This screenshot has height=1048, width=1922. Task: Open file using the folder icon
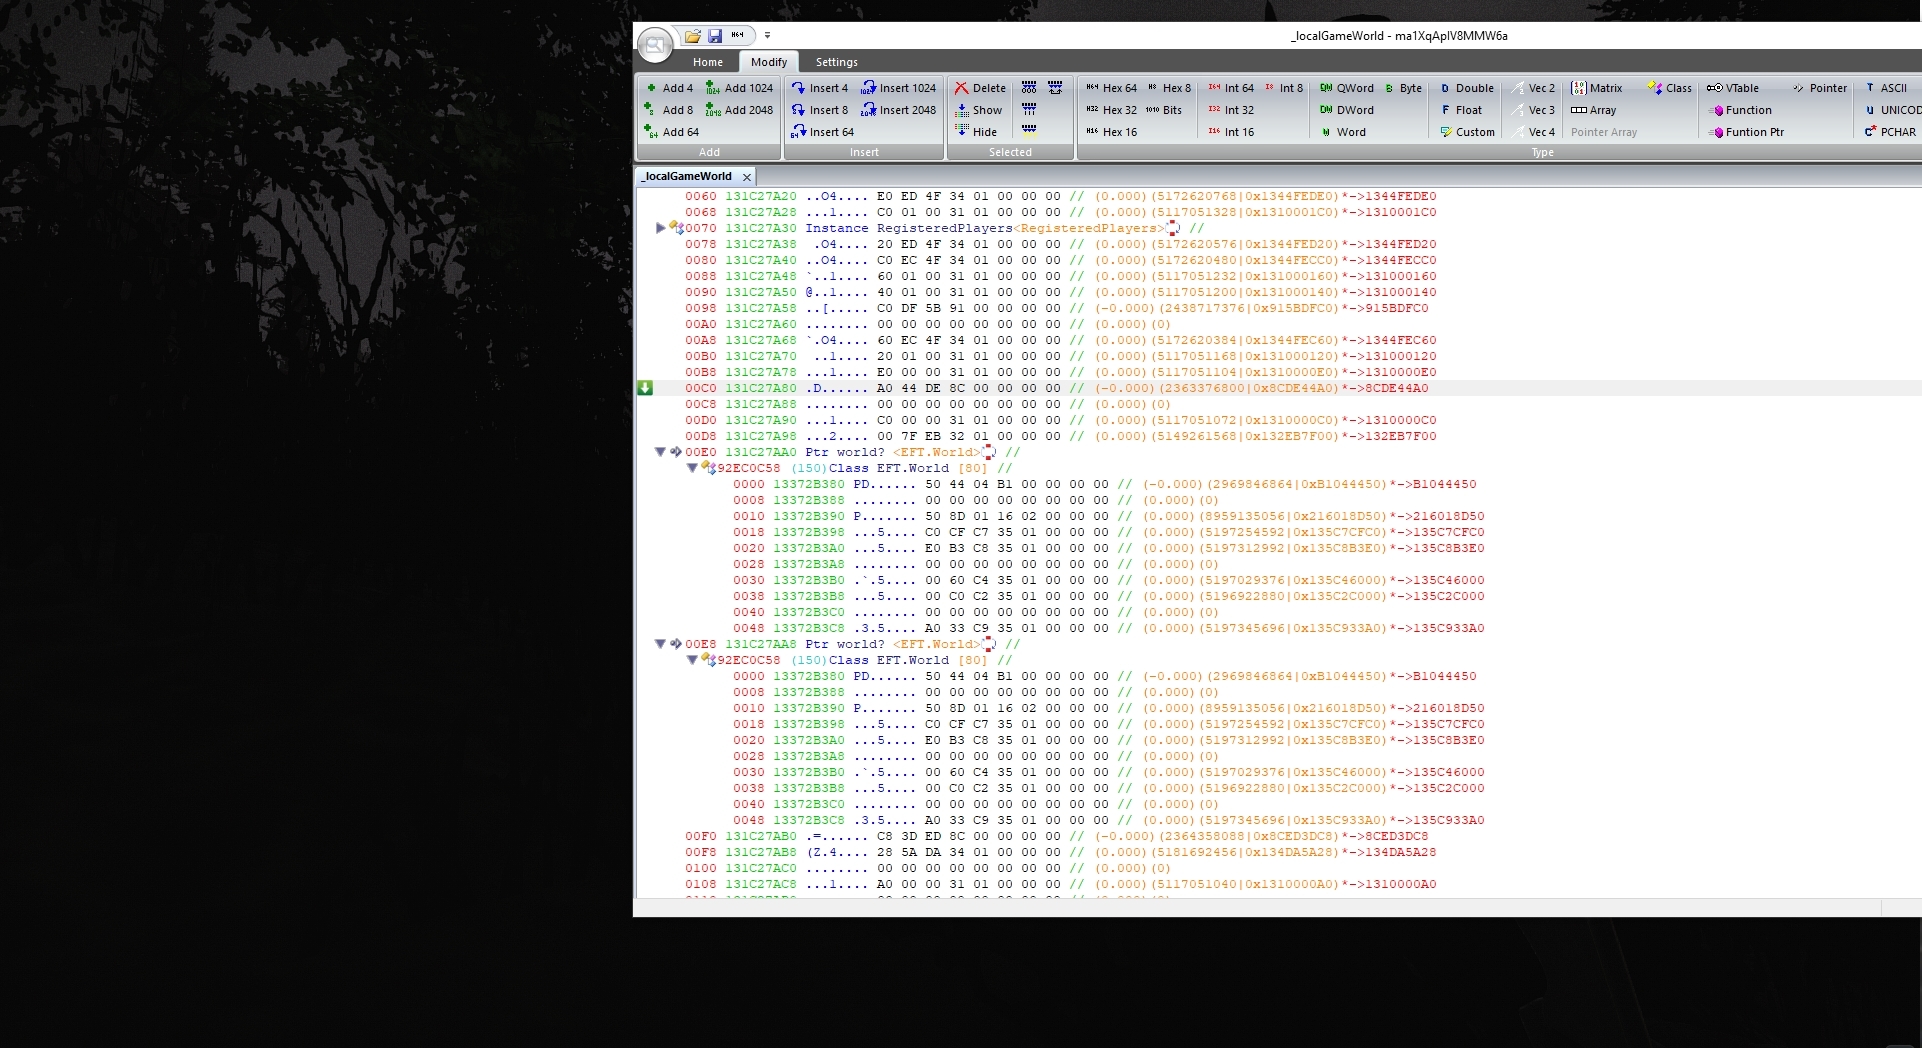[x=692, y=36]
